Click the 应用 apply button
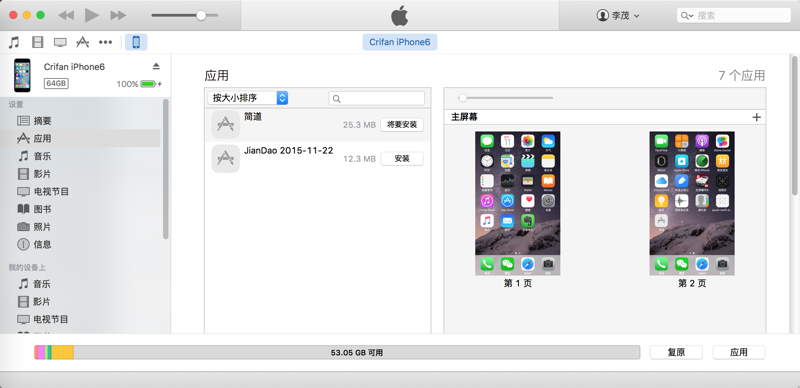The image size is (800, 388). pos(739,352)
